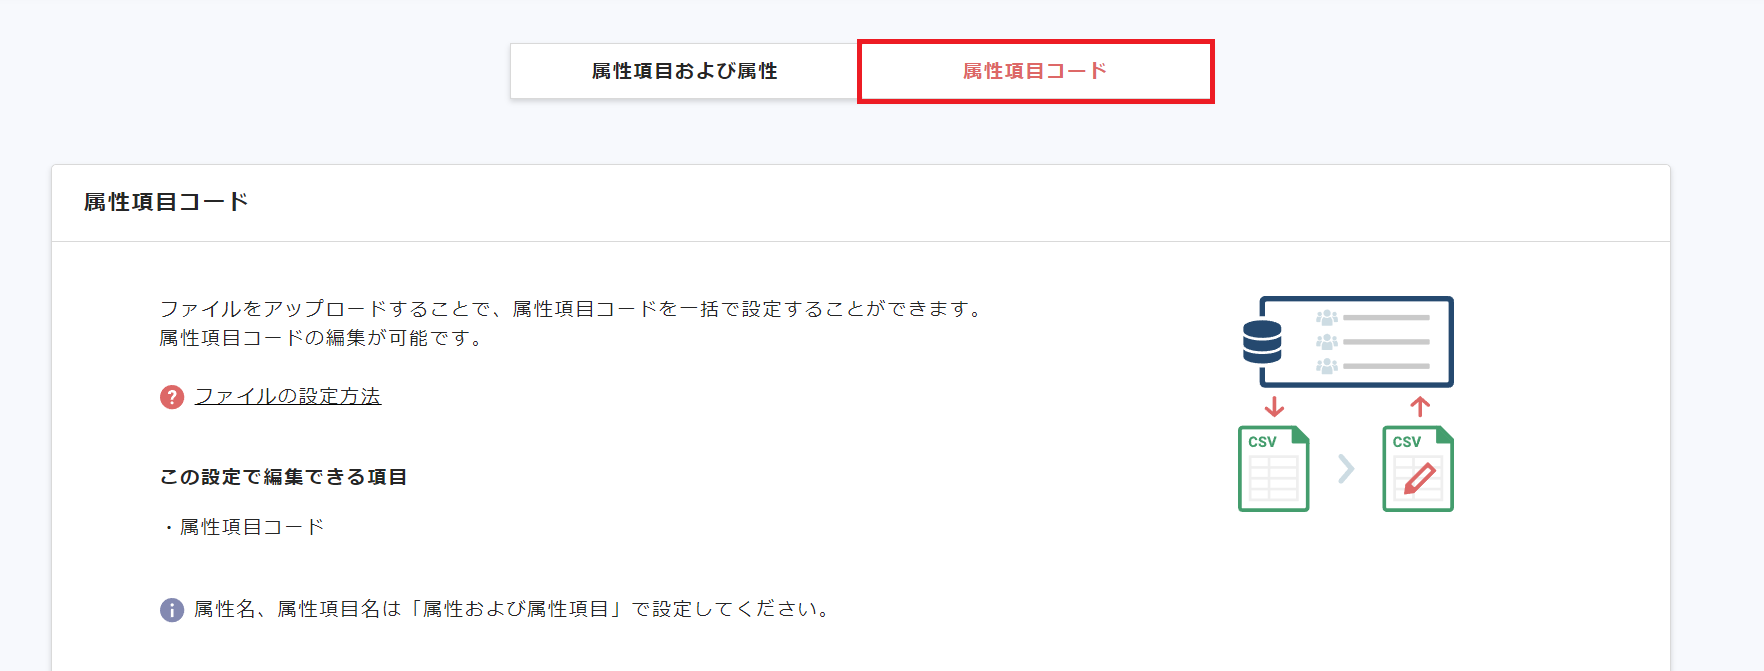Click the CSV file icon with pencil mark

click(x=1417, y=468)
